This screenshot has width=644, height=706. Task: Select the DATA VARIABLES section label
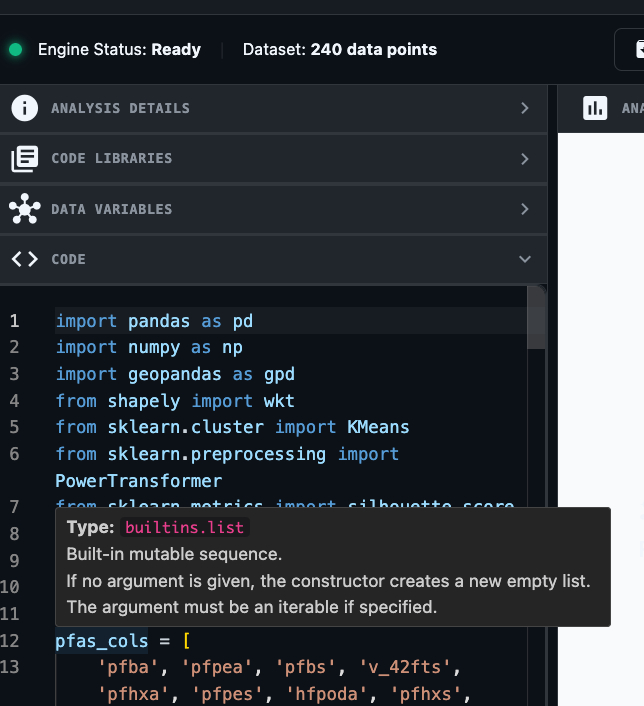111,209
